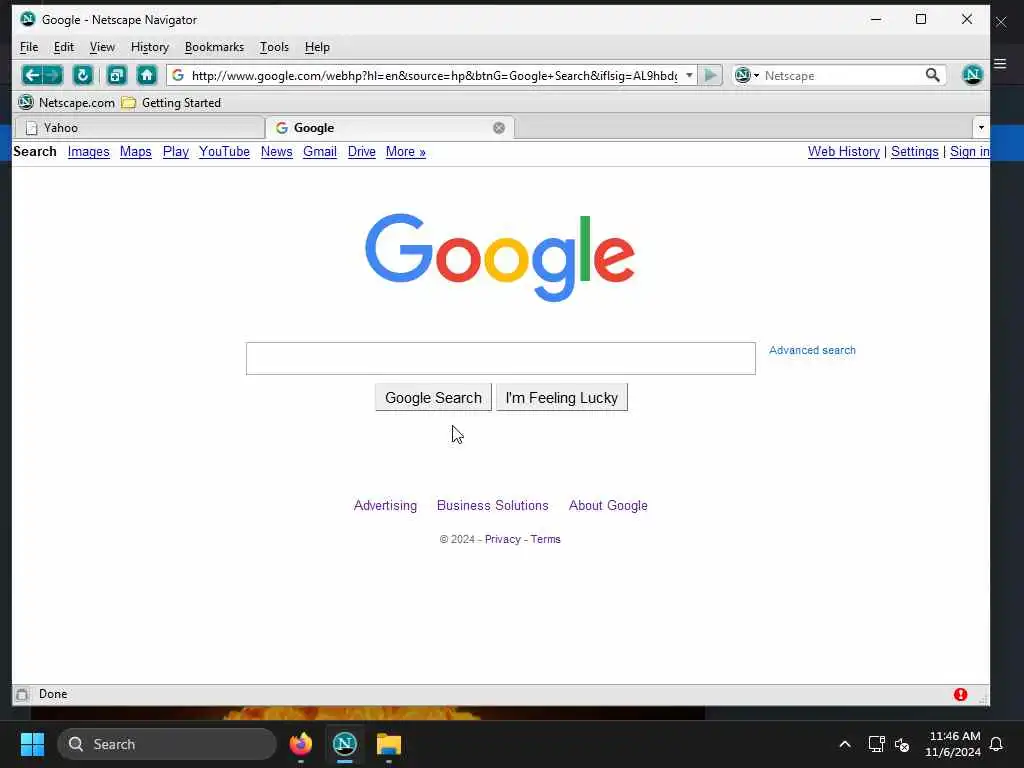Click the muted volume tray icon
1024x768 pixels.
click(x=902, y=744)
